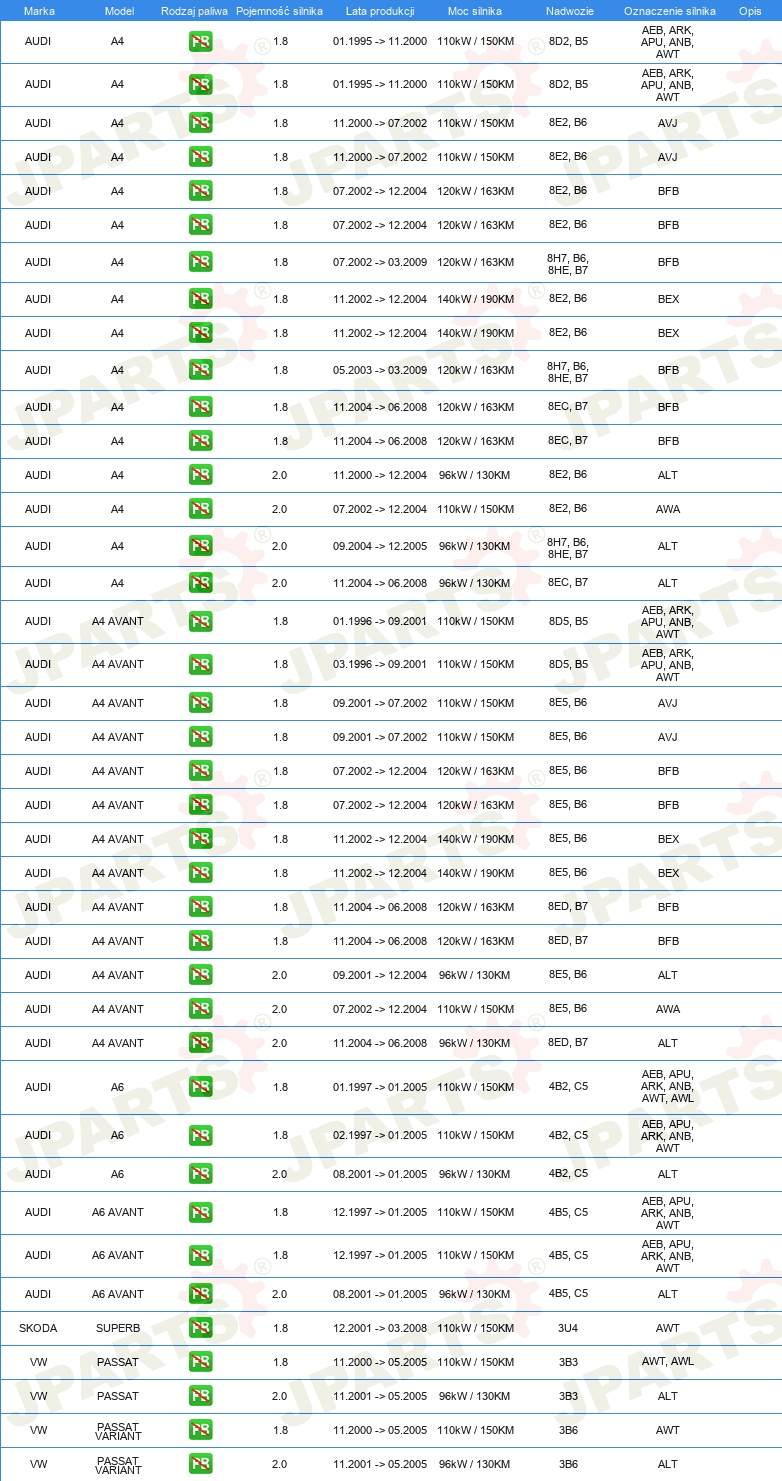The width and height of the screenshot is (782, 1481).
Task: Click the fuel icon for Audi A6 2.0 4B2
Action: pos(201,1174)
